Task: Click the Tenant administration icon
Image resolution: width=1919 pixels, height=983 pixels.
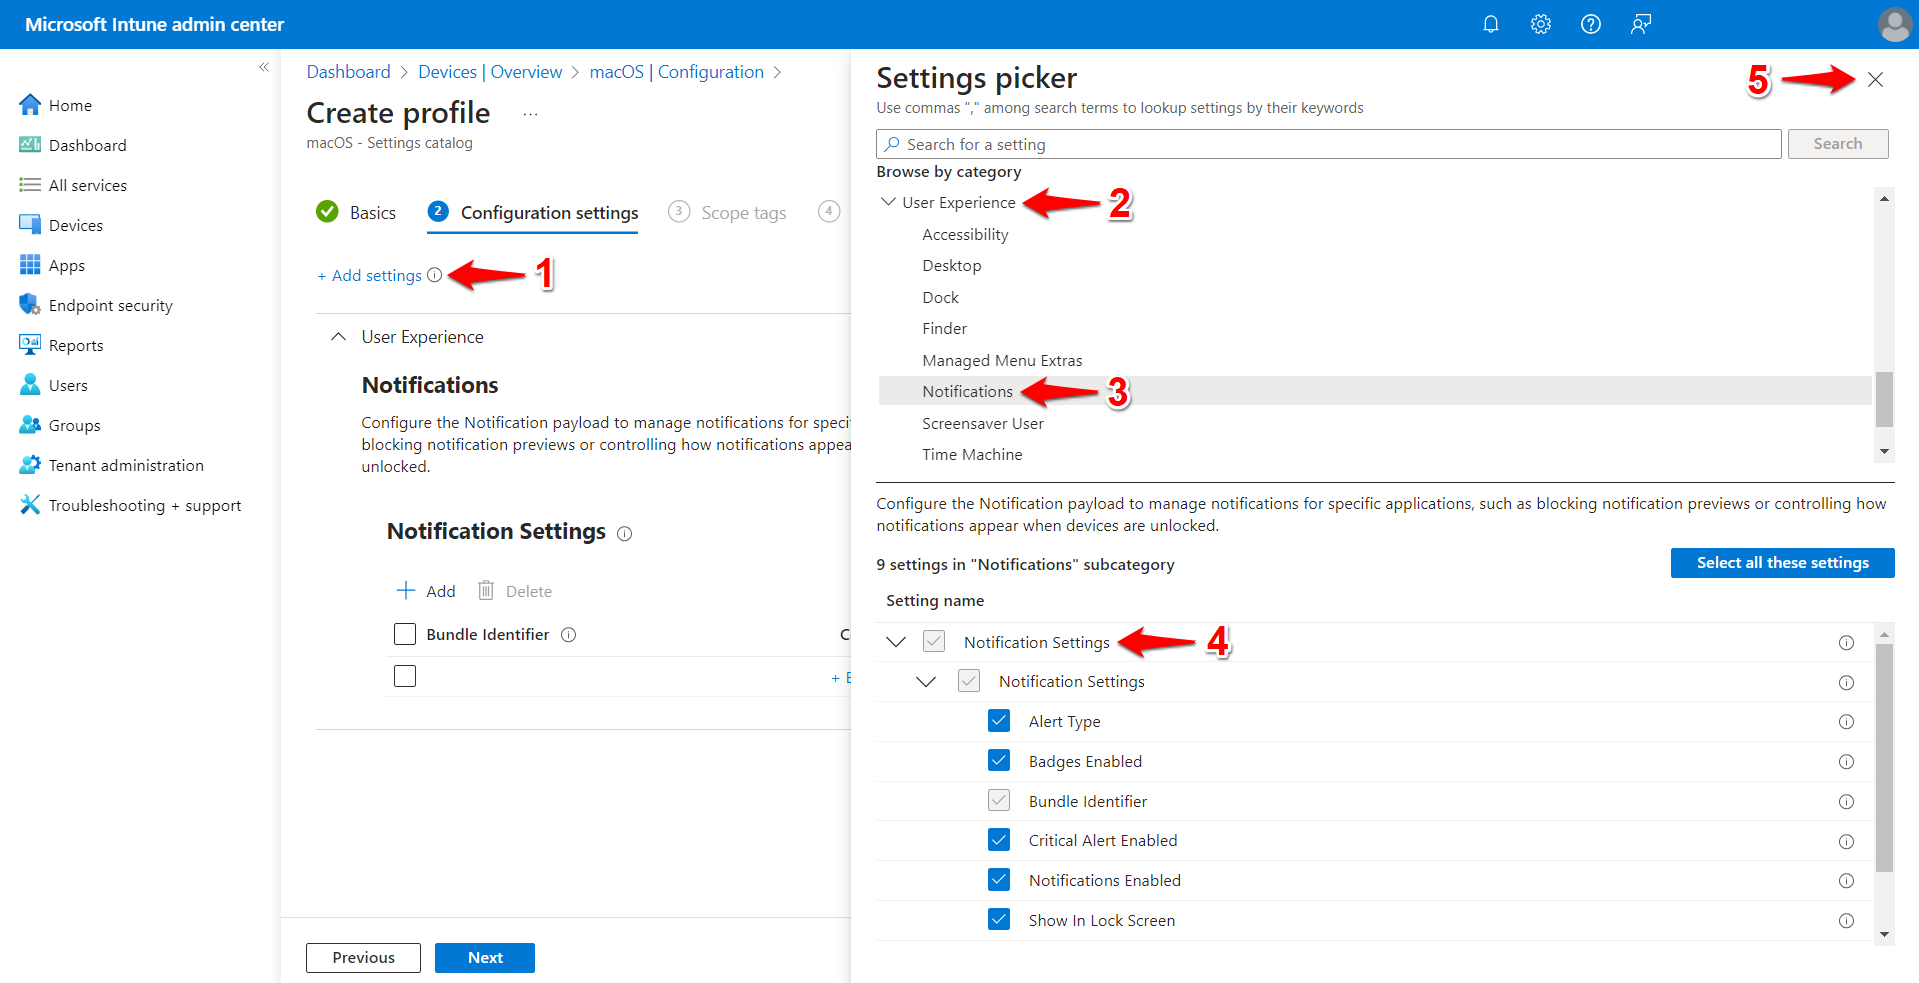Action: (x=30, y=465)
